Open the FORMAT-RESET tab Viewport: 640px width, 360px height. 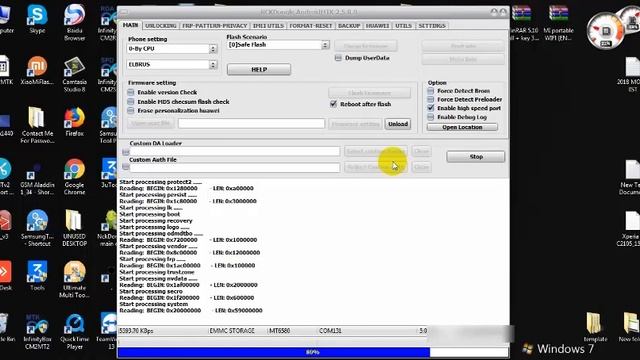point(311,26)
